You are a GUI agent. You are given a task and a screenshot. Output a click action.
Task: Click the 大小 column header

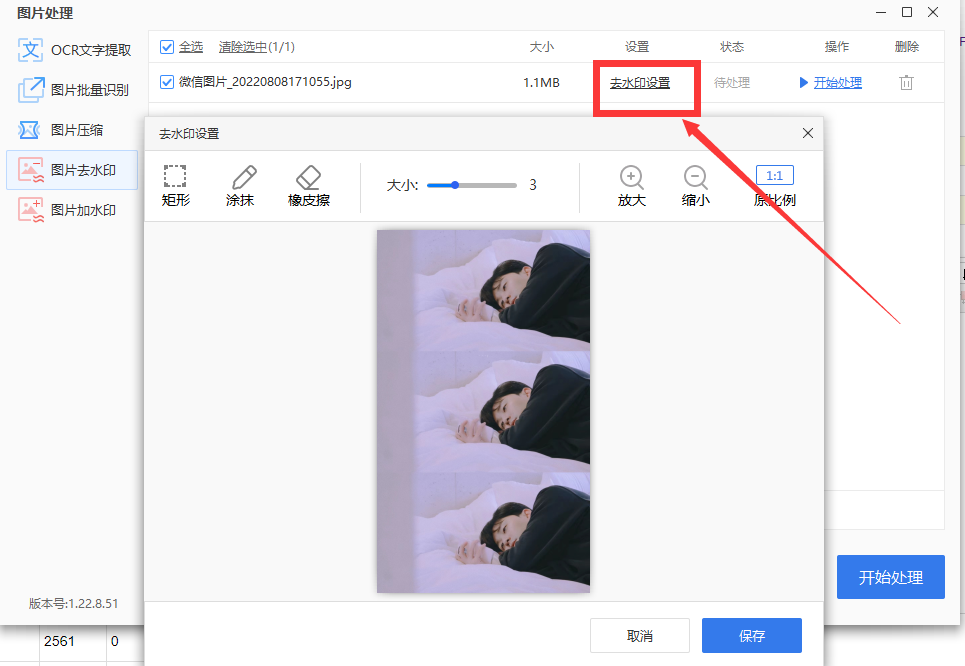click(x=542, y=47)
